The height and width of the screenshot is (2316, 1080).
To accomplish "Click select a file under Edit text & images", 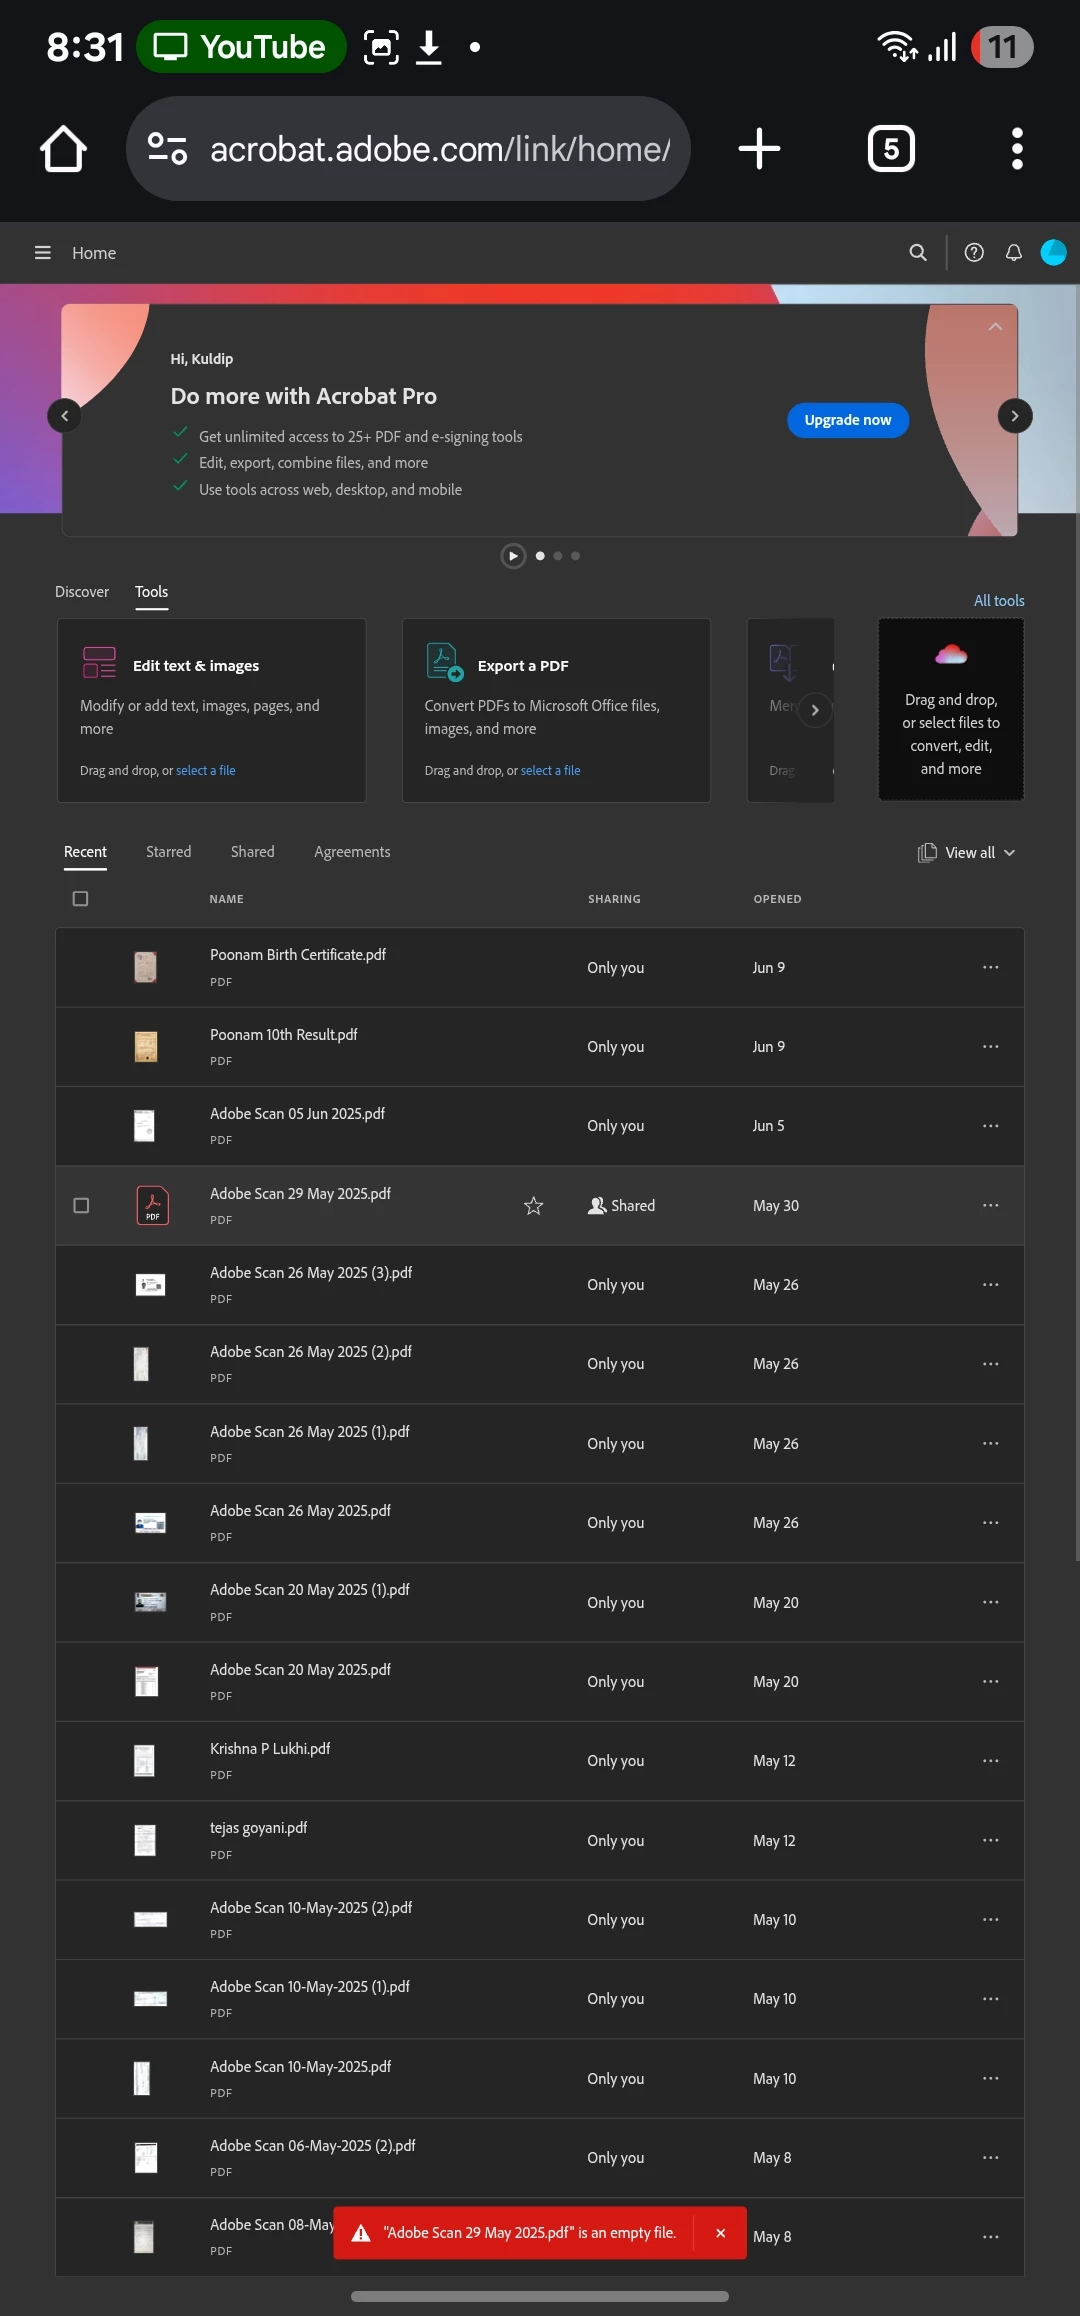I will [x=206, y=770].
